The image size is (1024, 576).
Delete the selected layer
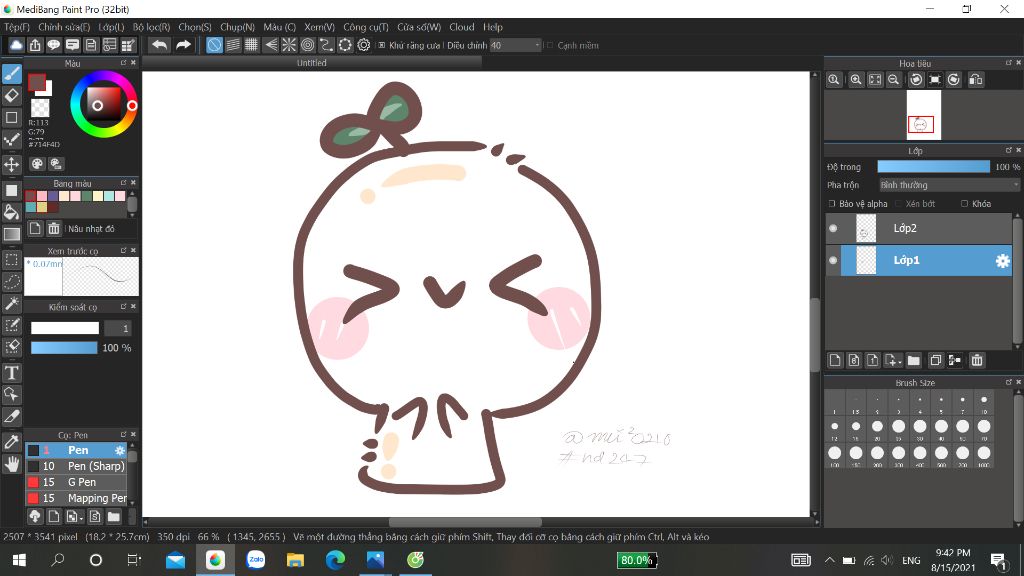[977, 360]
